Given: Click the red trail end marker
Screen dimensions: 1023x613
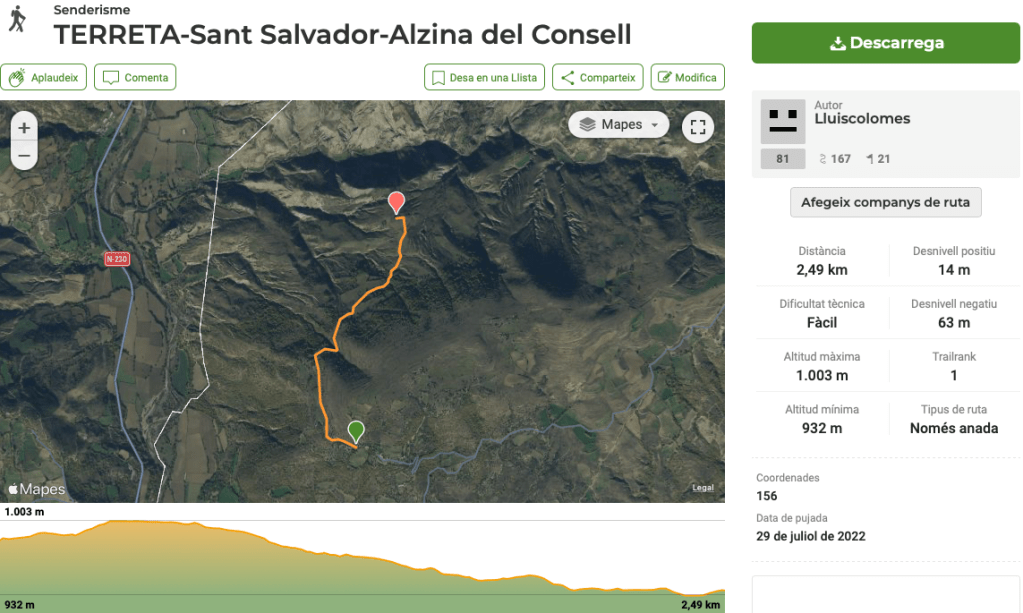Looking at the screenshot, I should (x=396, y=202).
